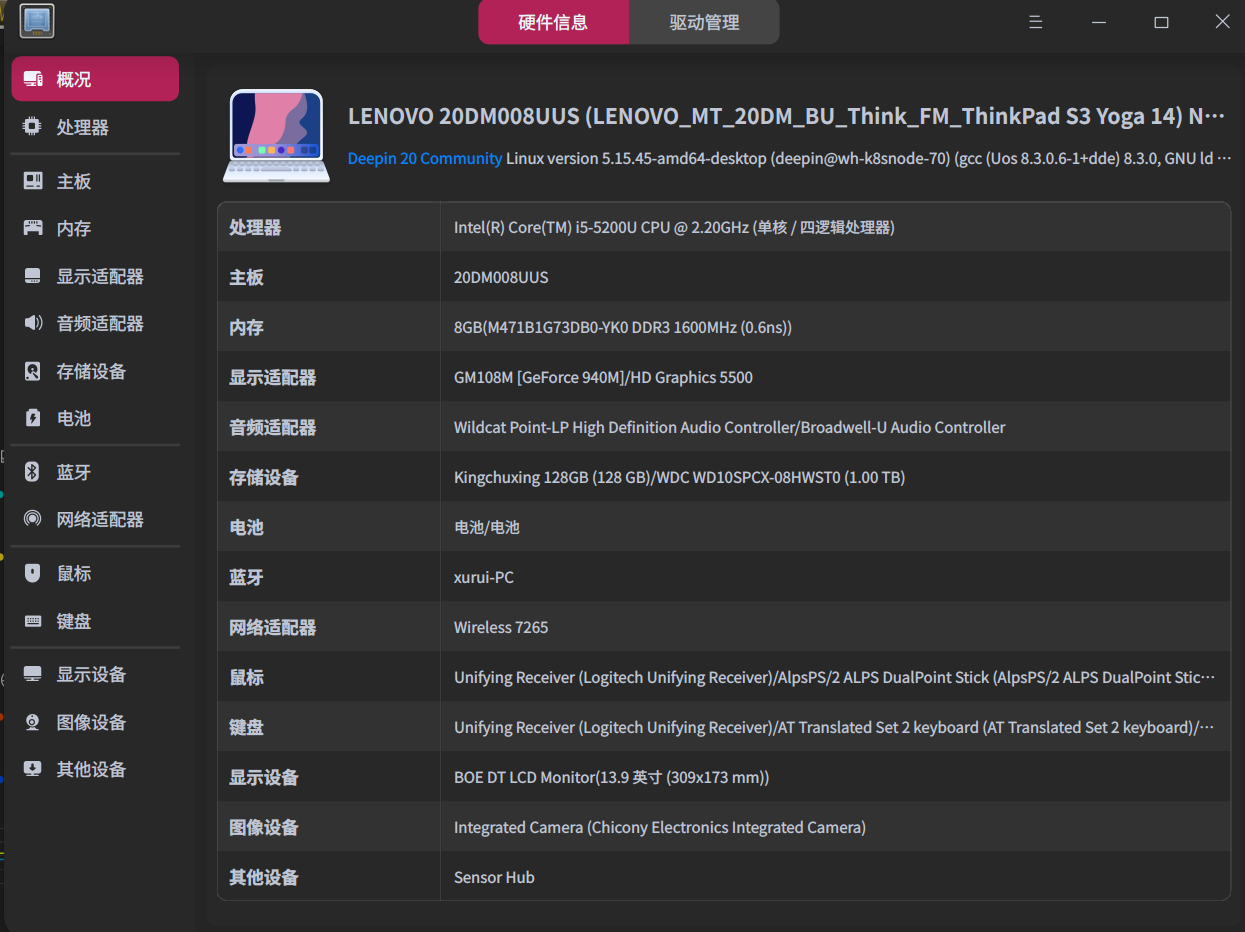Open 网络适配器 network adapter sidebar icon
Viewport: 1245px width, 932px height.
33,519
